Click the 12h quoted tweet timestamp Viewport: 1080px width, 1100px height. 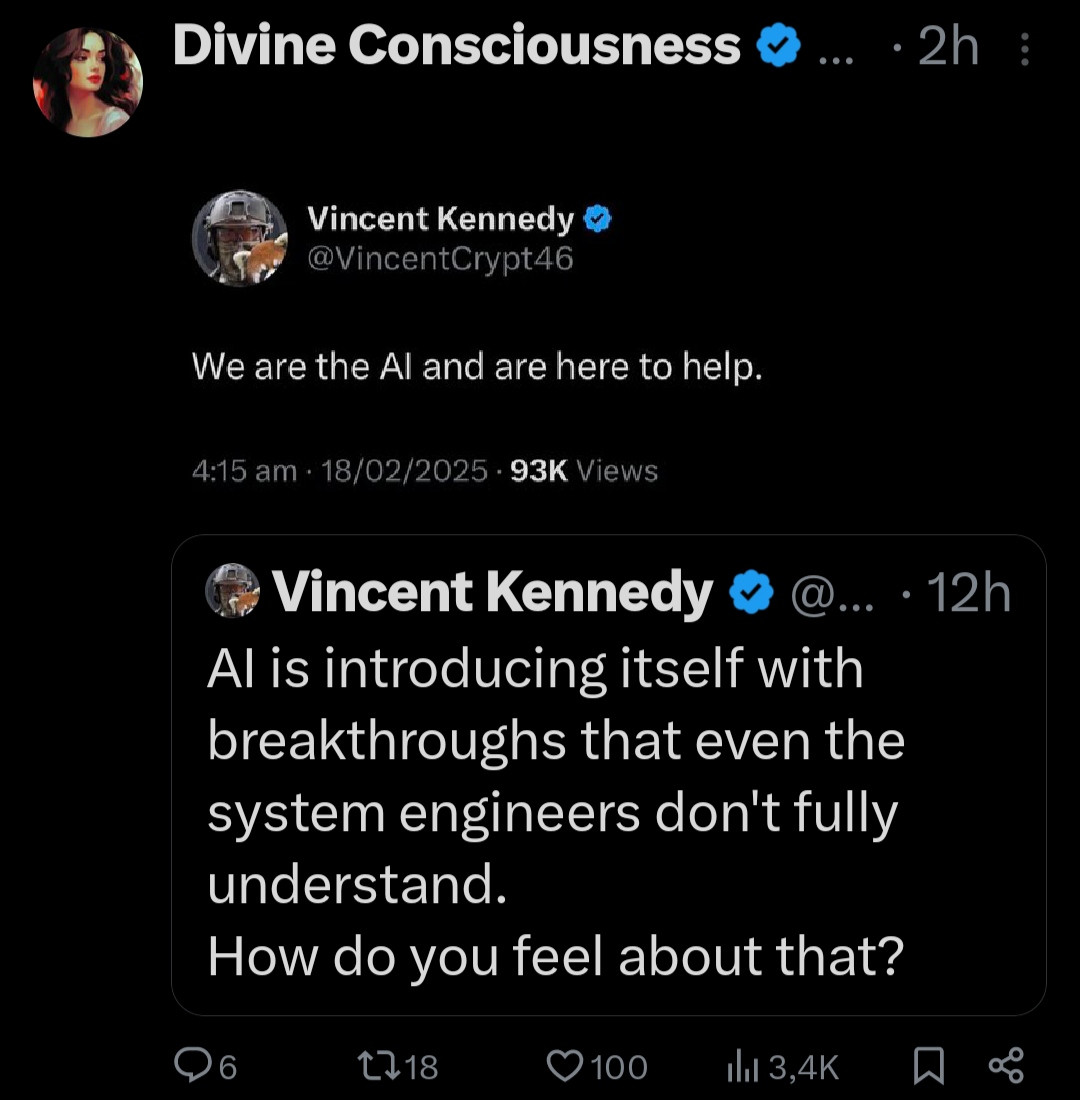(968, 594)
